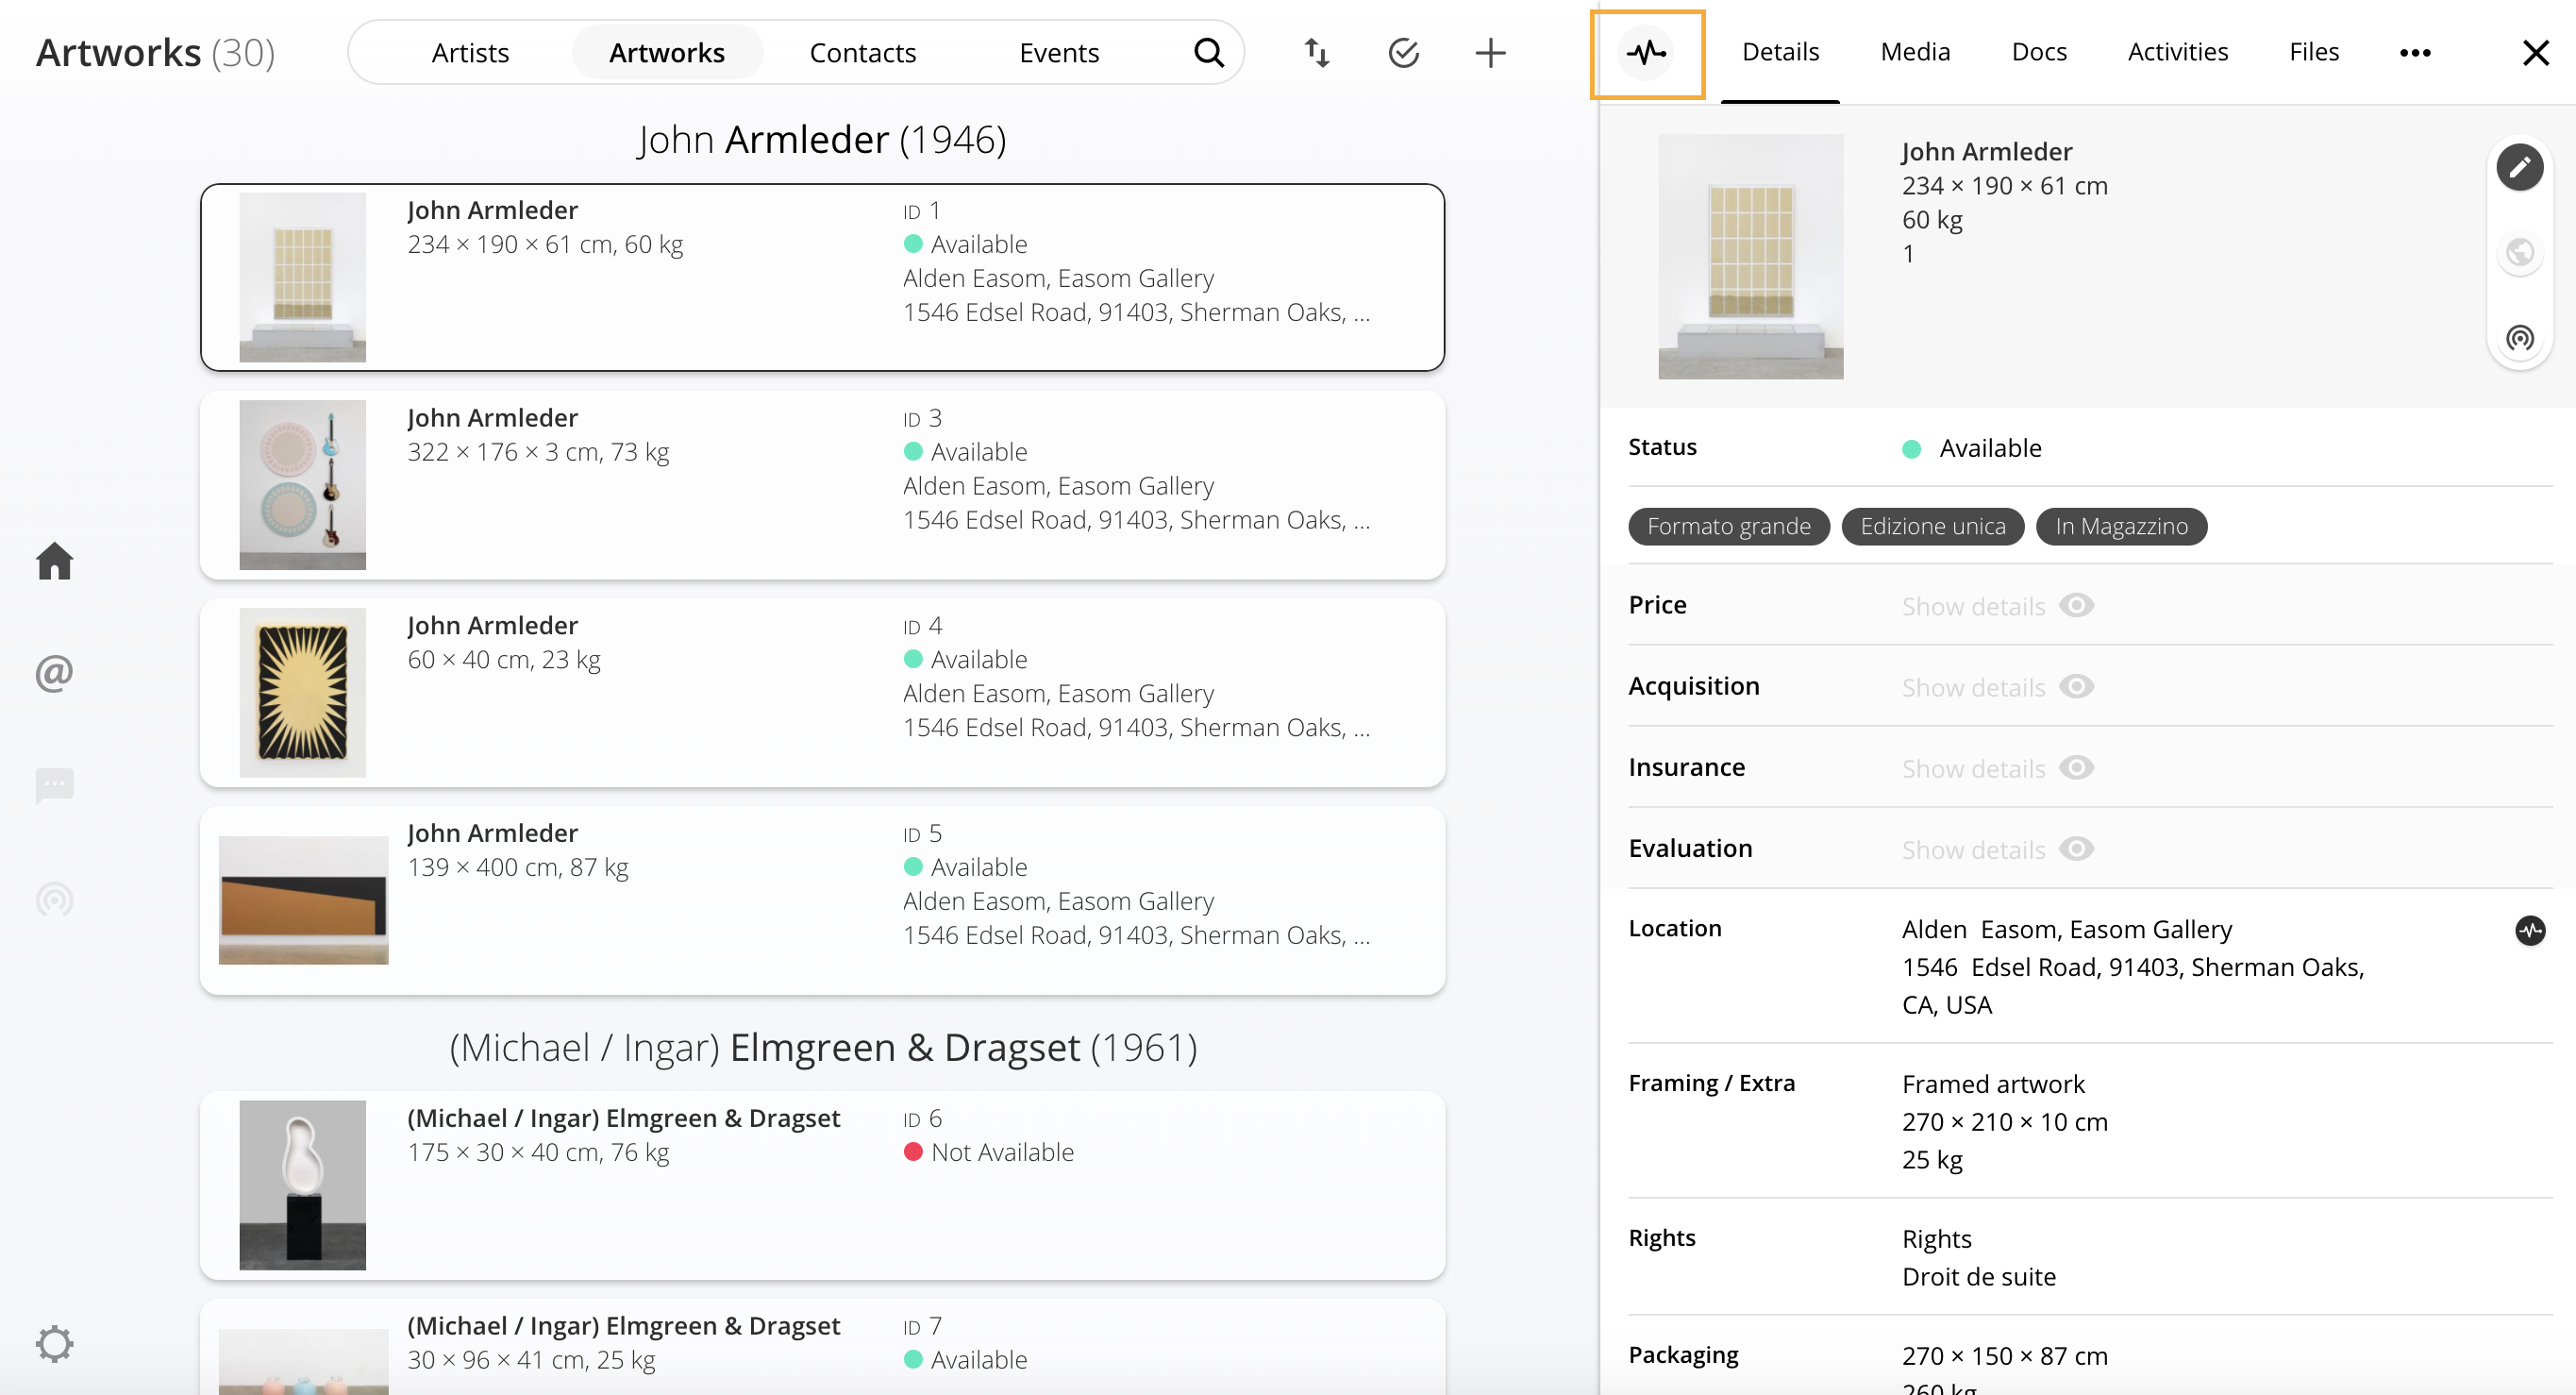The height and width of the screenshot is (1395, 2576).
Task: Show Insurance details eye toggle
Action: (x=2077, y=767)
